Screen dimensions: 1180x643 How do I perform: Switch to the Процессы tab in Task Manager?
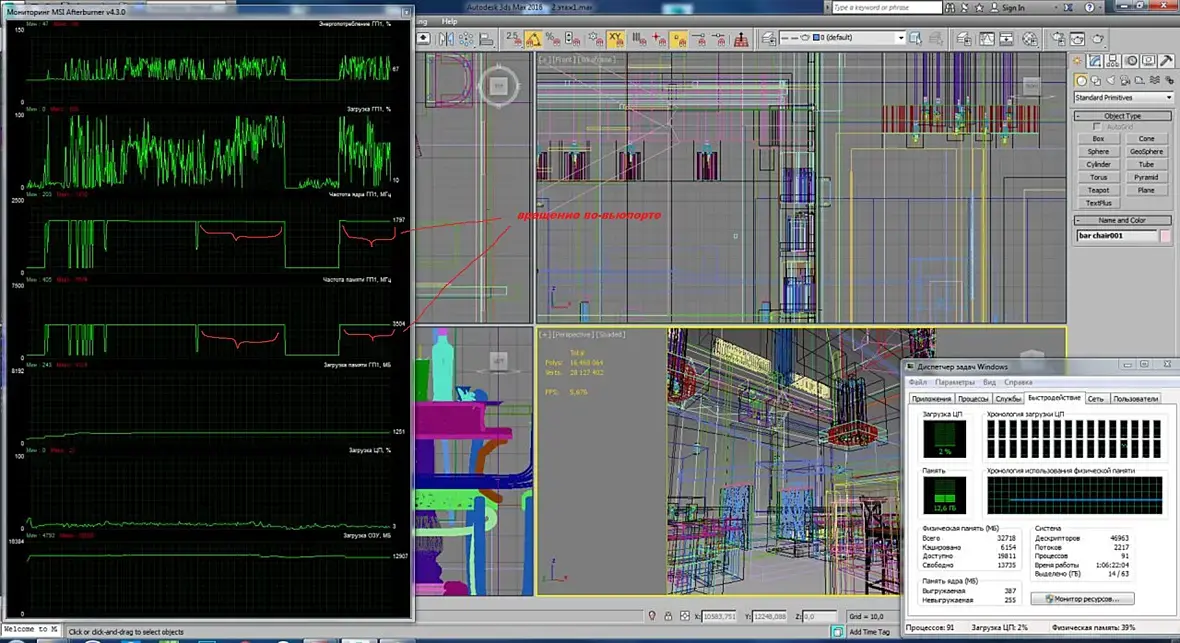[973, 398]
